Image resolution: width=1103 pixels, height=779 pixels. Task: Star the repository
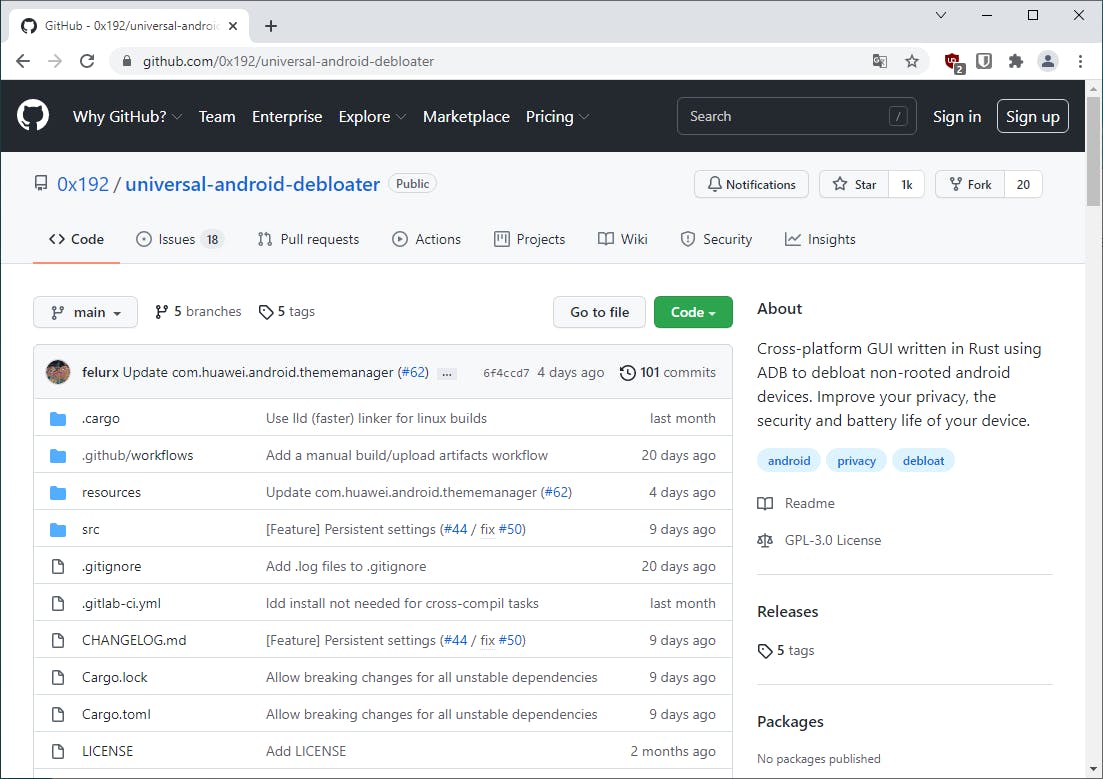click(x=854, y=184)
